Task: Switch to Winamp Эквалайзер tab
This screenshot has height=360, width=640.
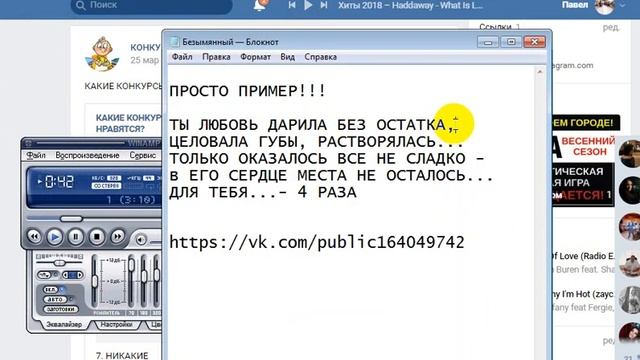Action: tap(64, 324)
